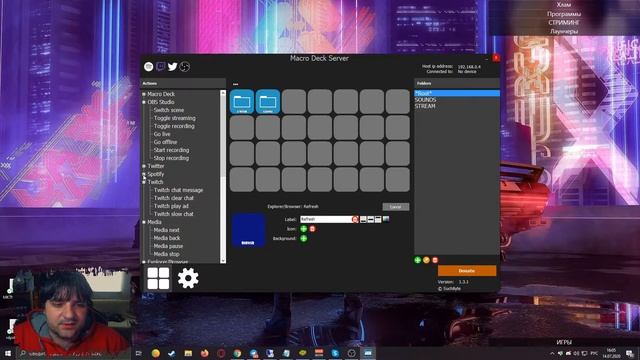Select the *Root* folder in Folders list

[457, 93]
